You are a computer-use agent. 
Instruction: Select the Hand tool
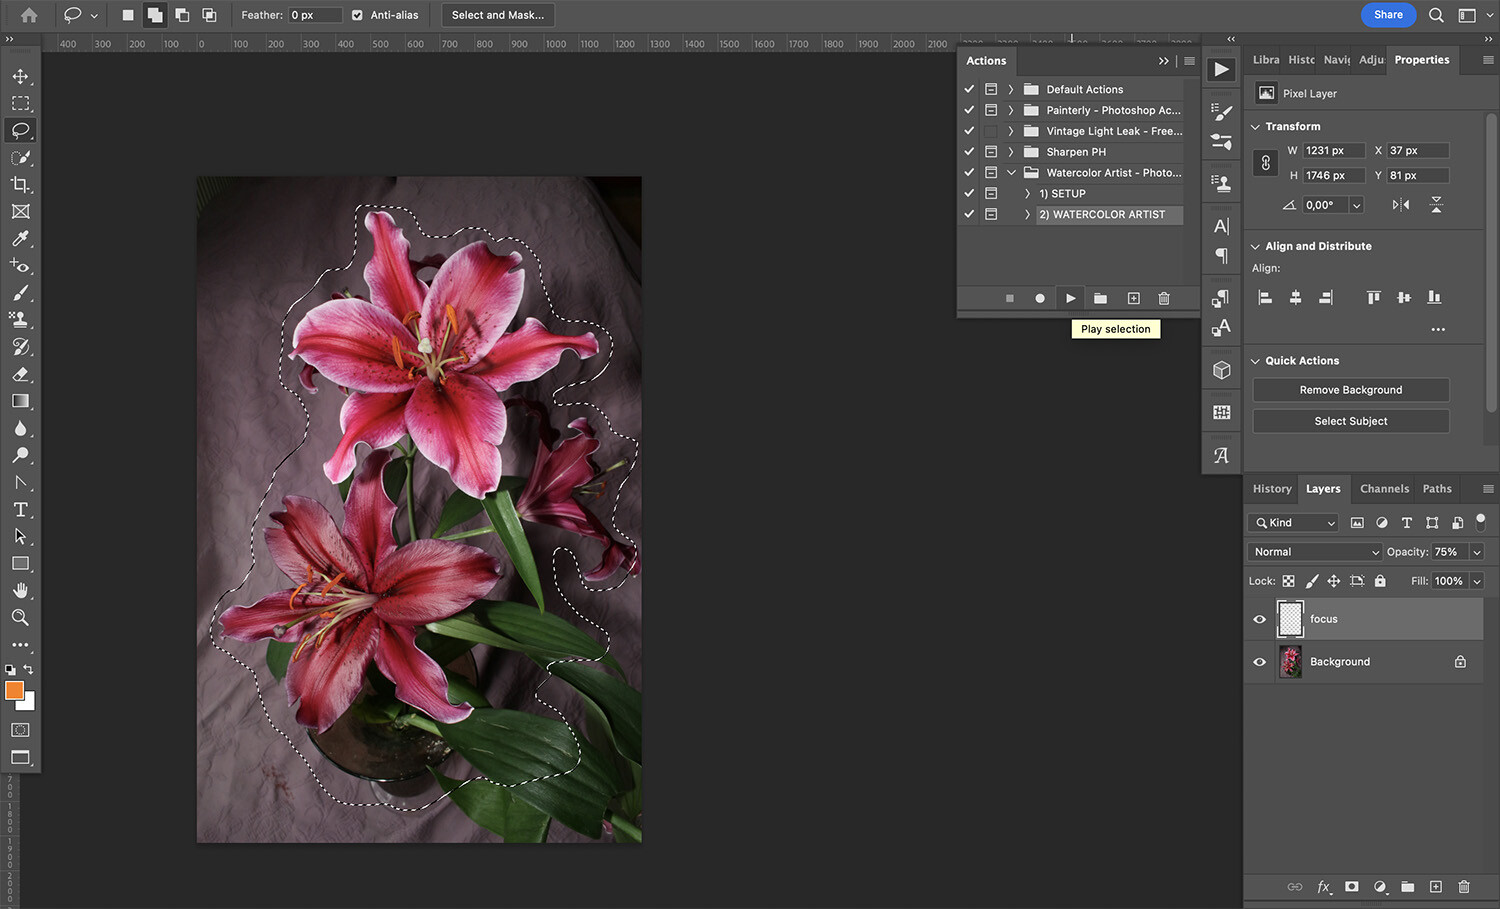pyautogui.click(x=20, y=590)
